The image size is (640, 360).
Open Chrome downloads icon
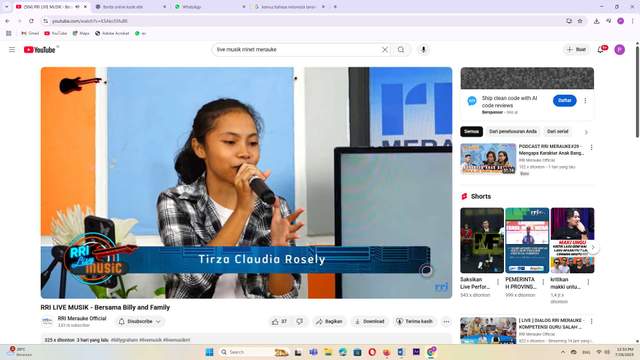pos(596,21)
